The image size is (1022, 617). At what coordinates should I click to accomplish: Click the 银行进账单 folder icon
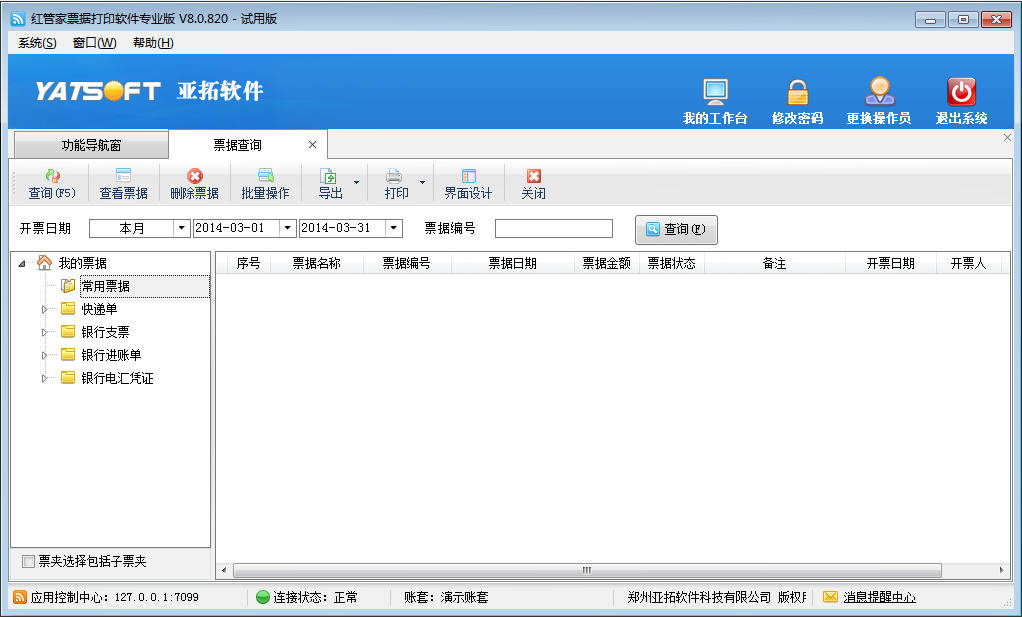68,354
